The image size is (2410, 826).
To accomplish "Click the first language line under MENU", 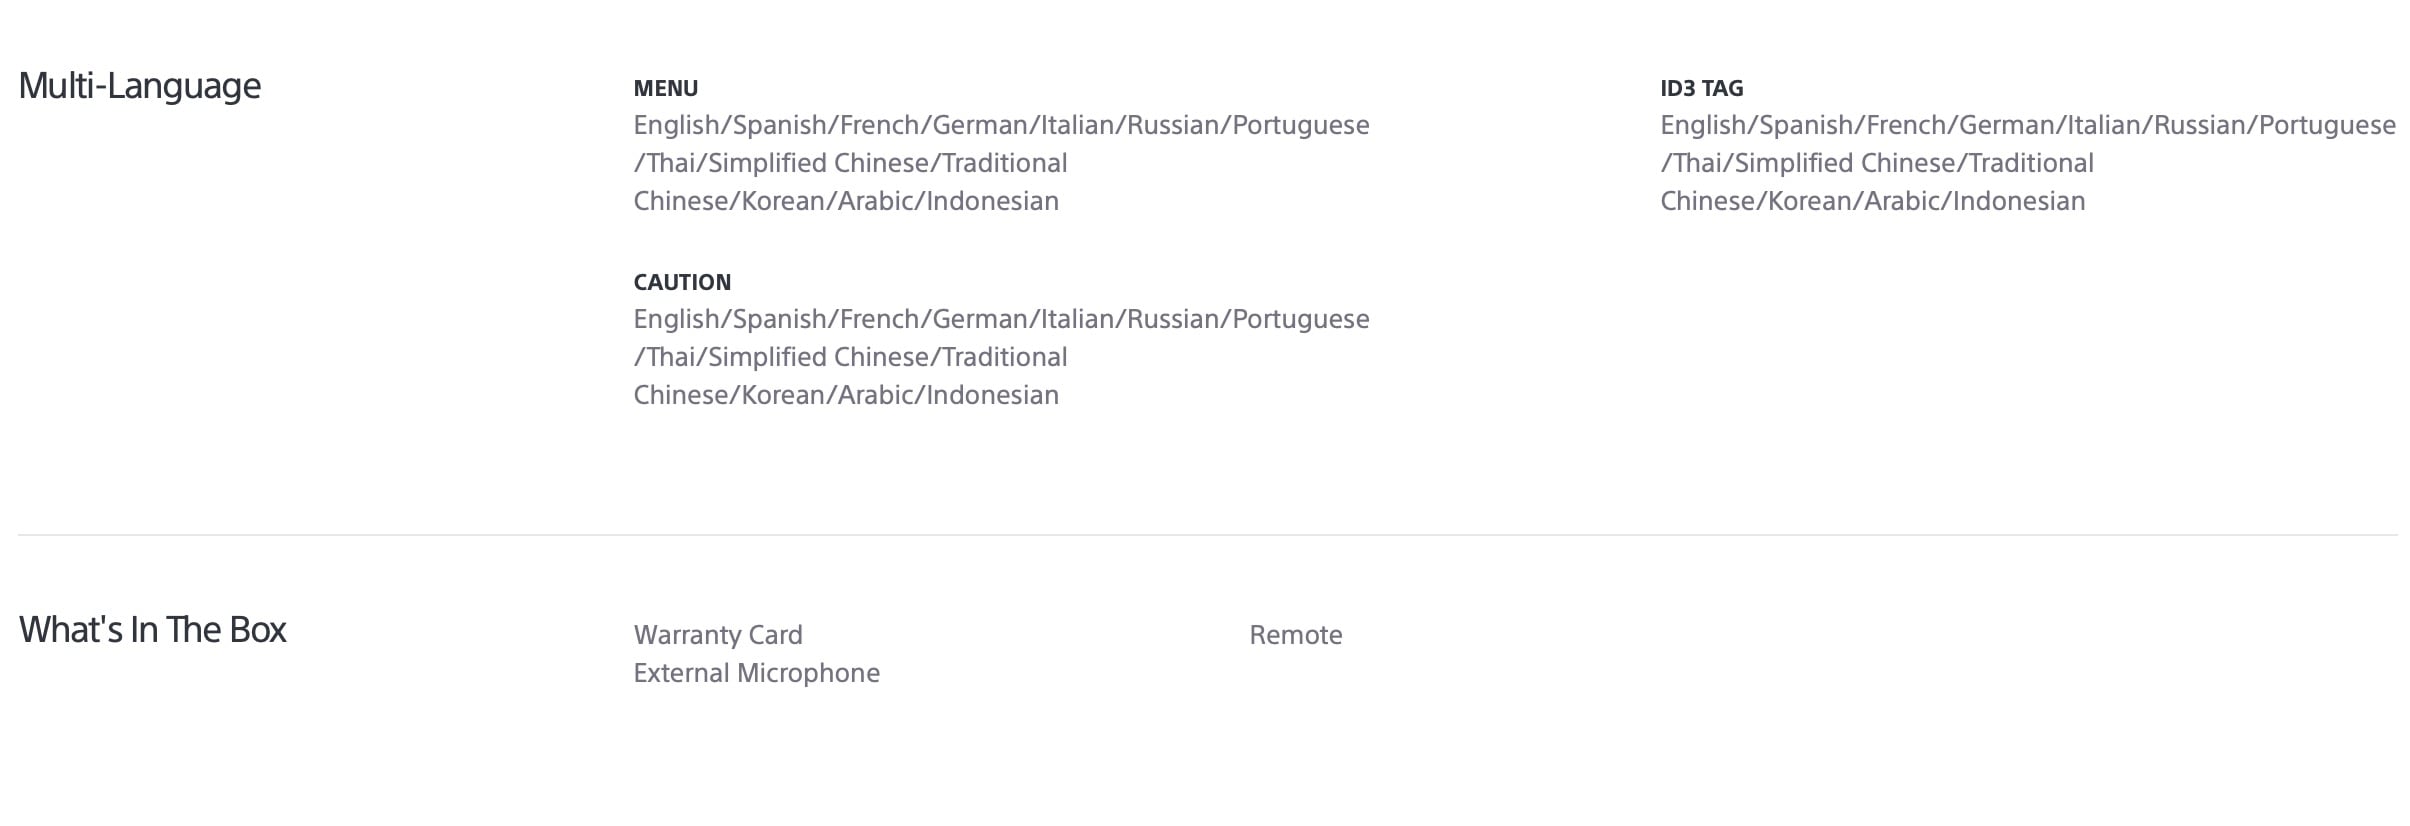I will tap(1001, 125).
